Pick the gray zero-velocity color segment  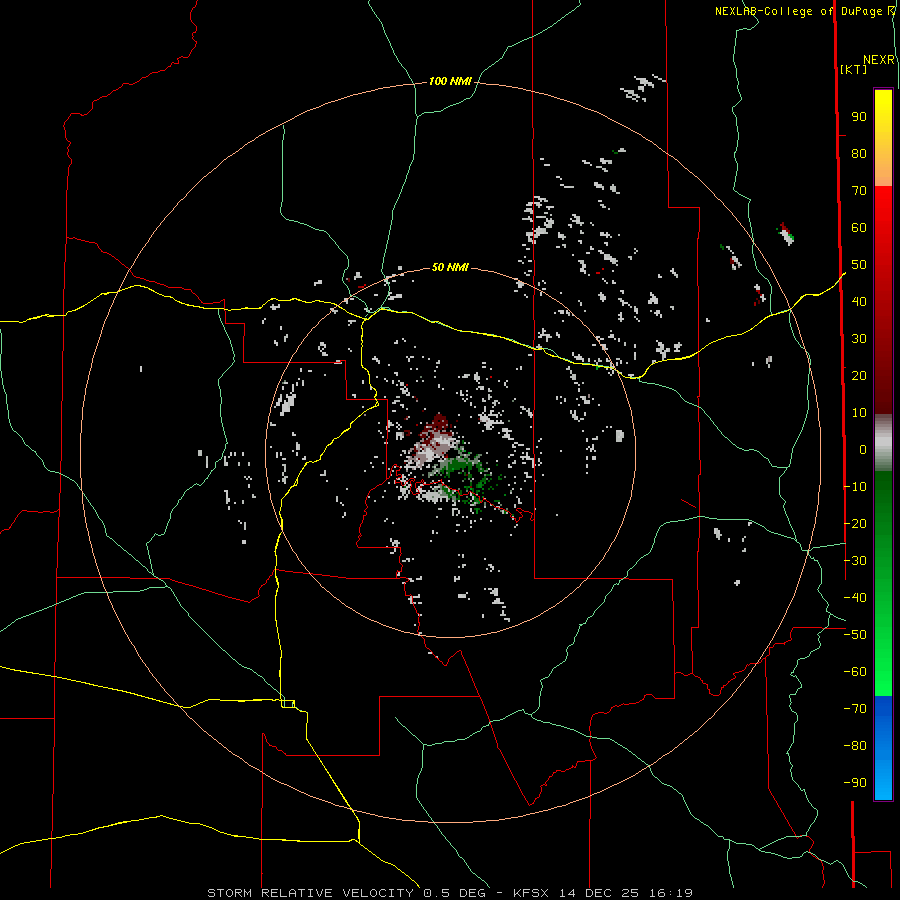click(883, 443)
